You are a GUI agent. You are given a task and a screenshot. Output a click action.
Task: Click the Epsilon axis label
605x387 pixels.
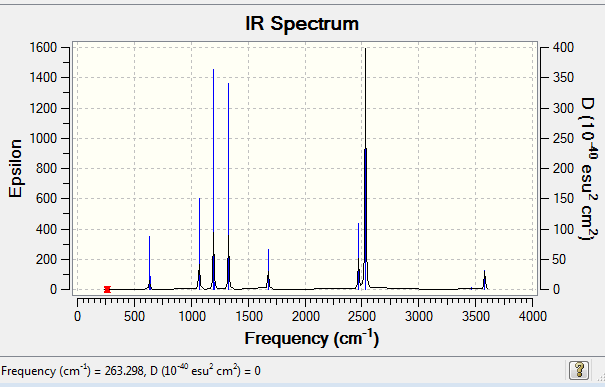pos(15,169)
